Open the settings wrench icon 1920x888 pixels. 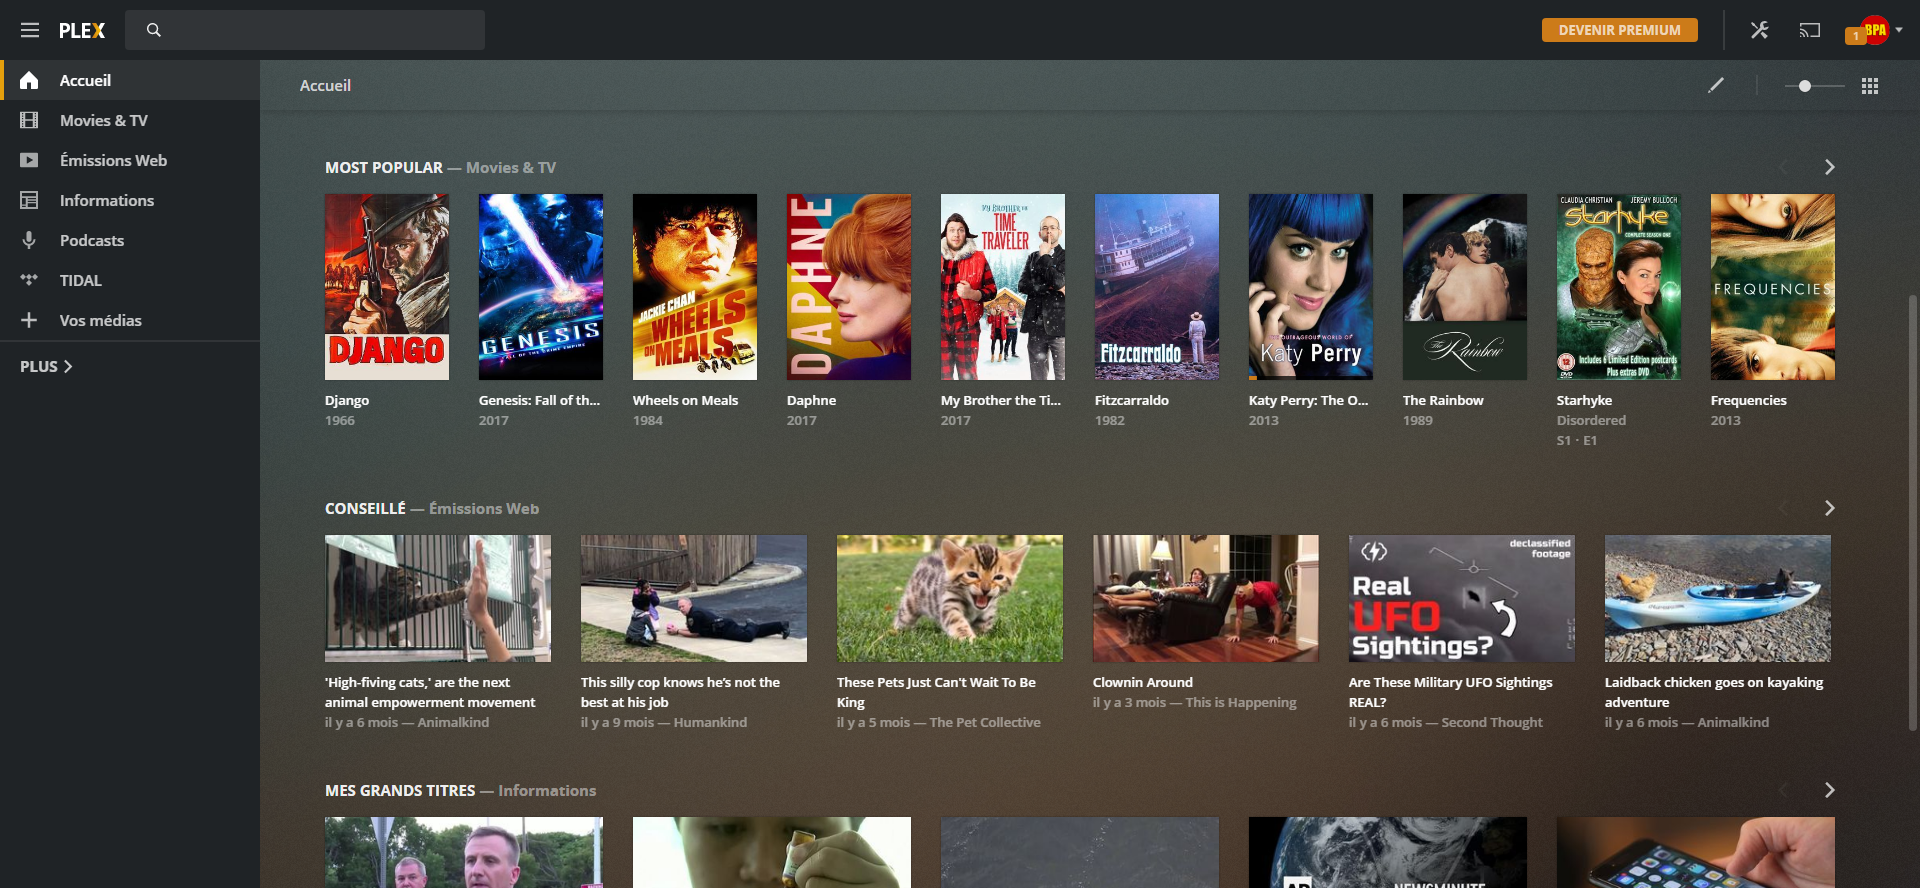tap(1759, 30)
